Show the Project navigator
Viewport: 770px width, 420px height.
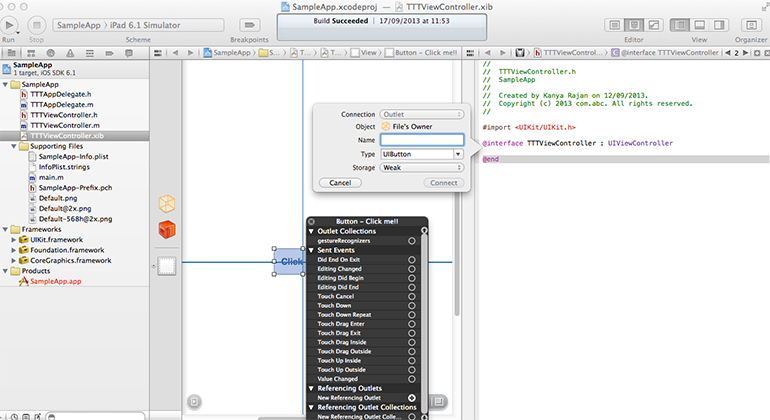pyautogui.click(x=11, y=53)
